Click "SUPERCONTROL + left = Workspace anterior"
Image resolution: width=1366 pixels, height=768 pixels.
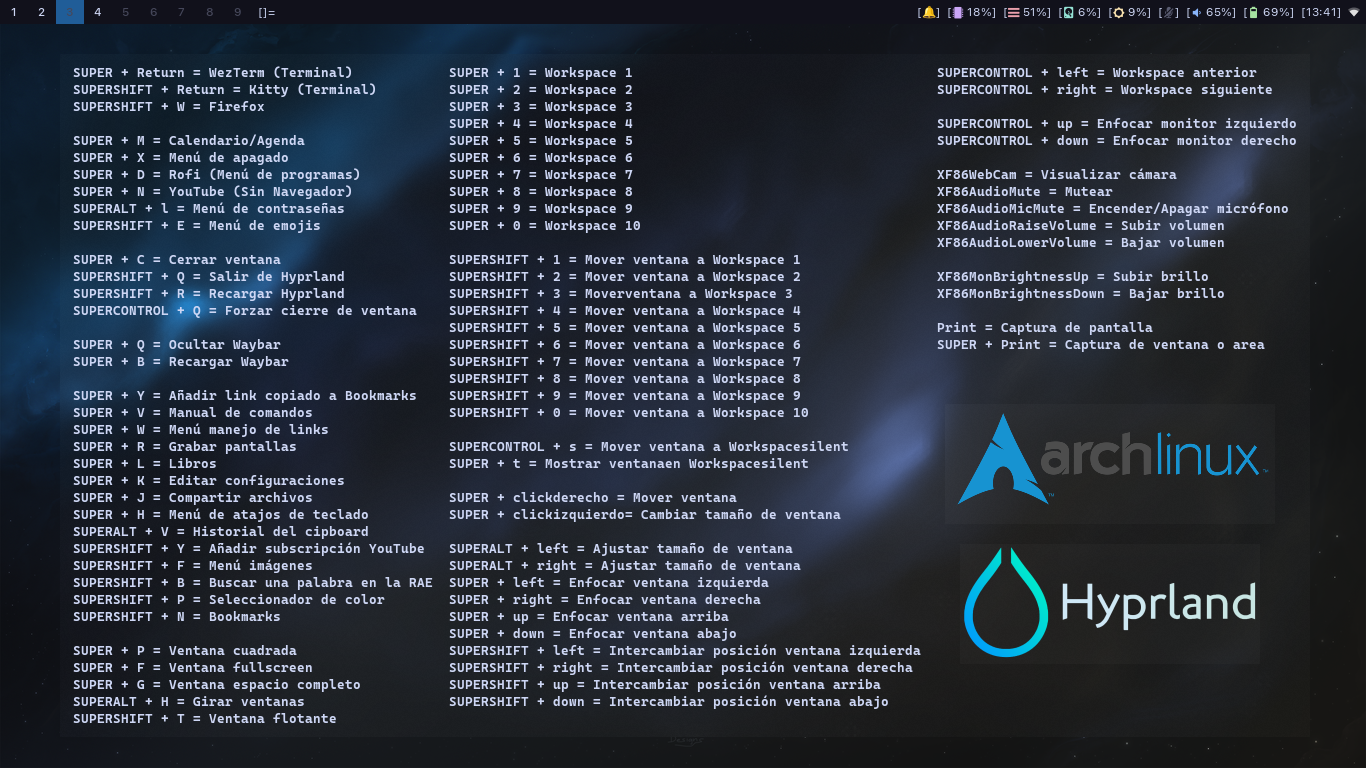pos(1097,73)
